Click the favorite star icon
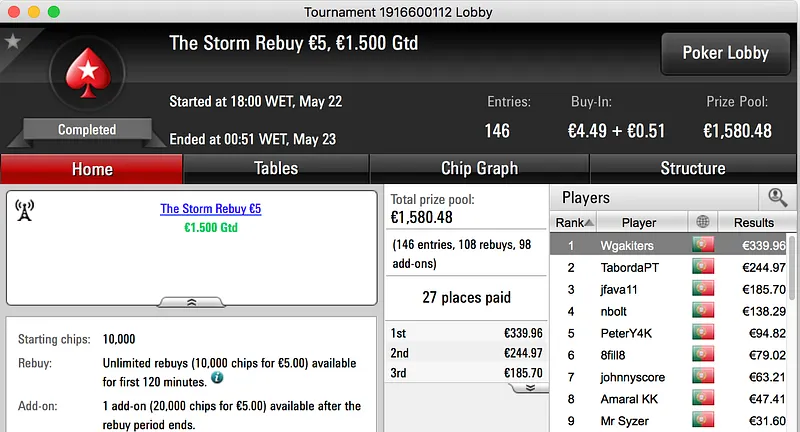The width and height of the screenshot is (800, 432). (x=13, y=41)
